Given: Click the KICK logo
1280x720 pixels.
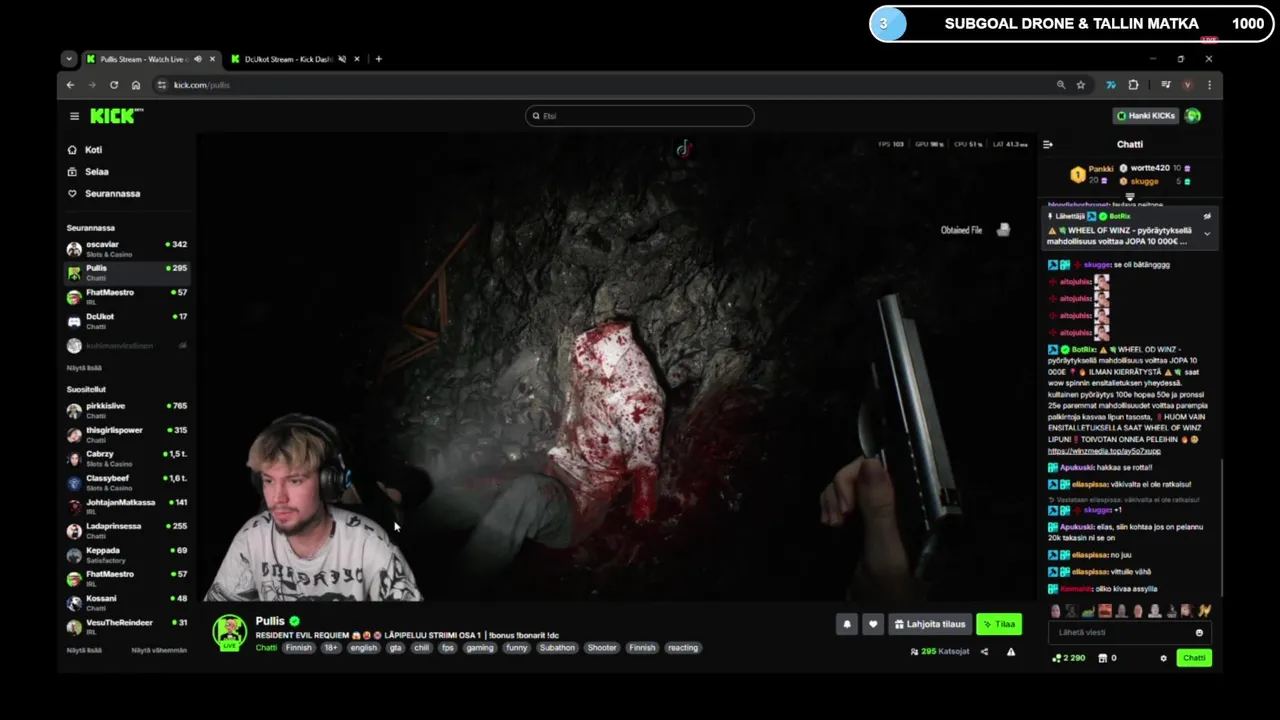Looking at the screenshot, I should [x=116, y=116].
